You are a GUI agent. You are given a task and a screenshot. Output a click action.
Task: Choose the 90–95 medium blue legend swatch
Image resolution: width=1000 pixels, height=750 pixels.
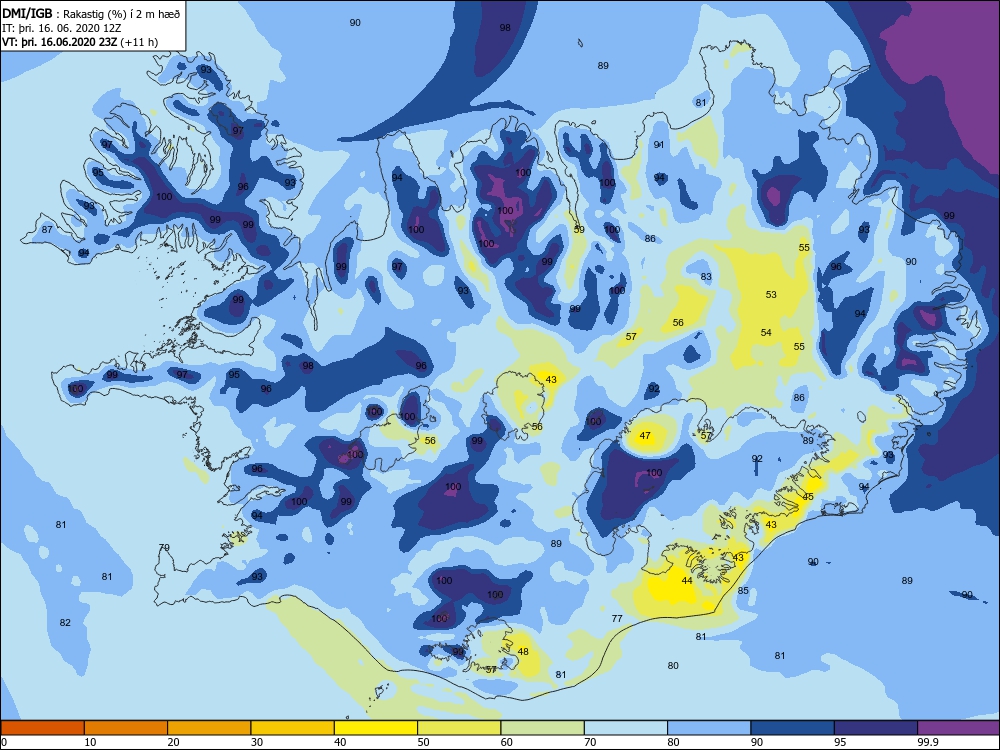[x=793, y=728]
